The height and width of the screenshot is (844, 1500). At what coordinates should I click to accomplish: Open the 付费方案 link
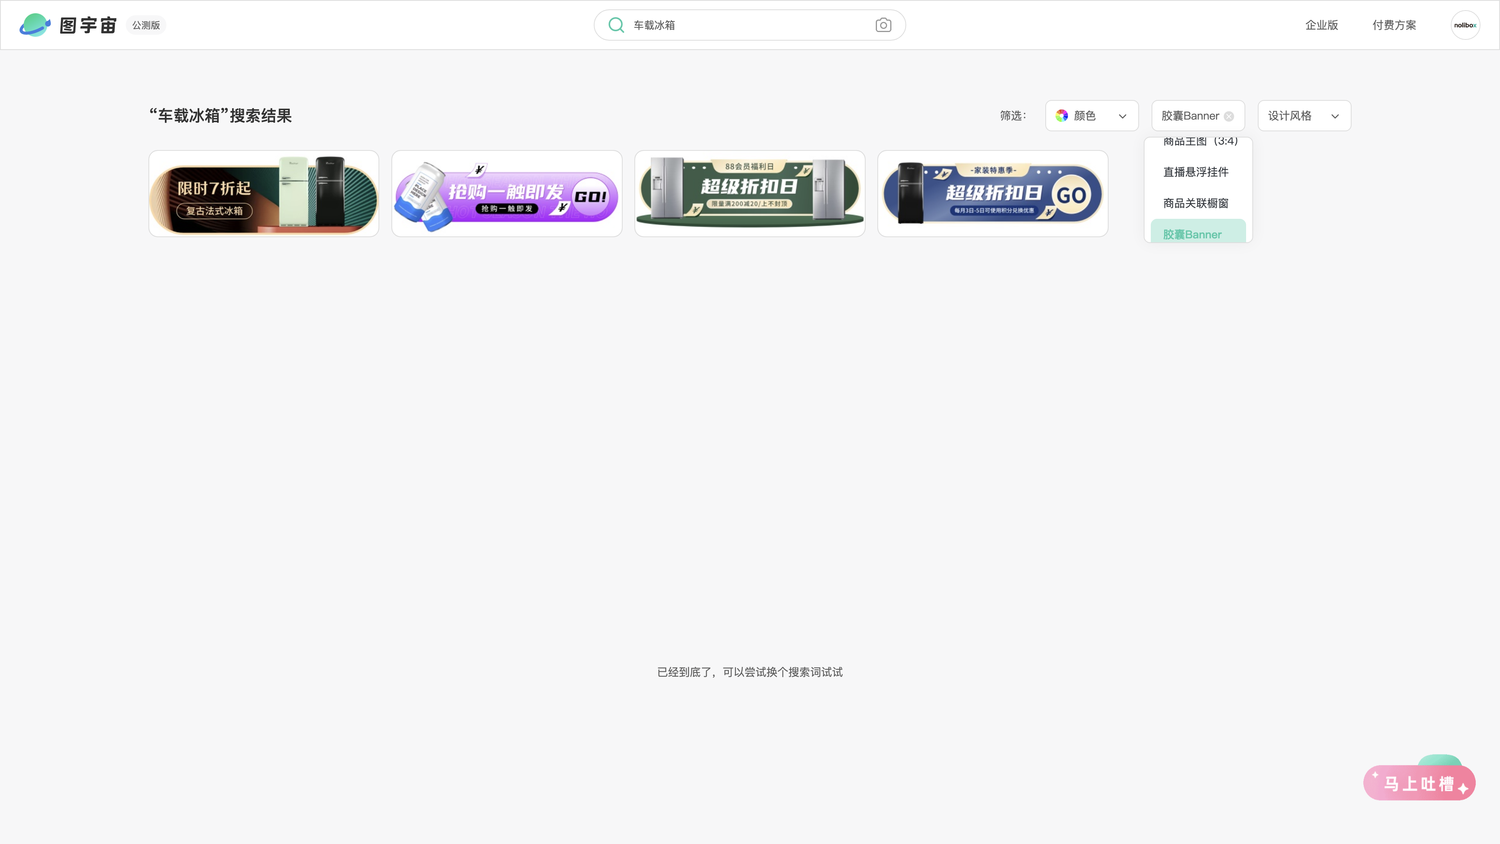pos(1394,25)
